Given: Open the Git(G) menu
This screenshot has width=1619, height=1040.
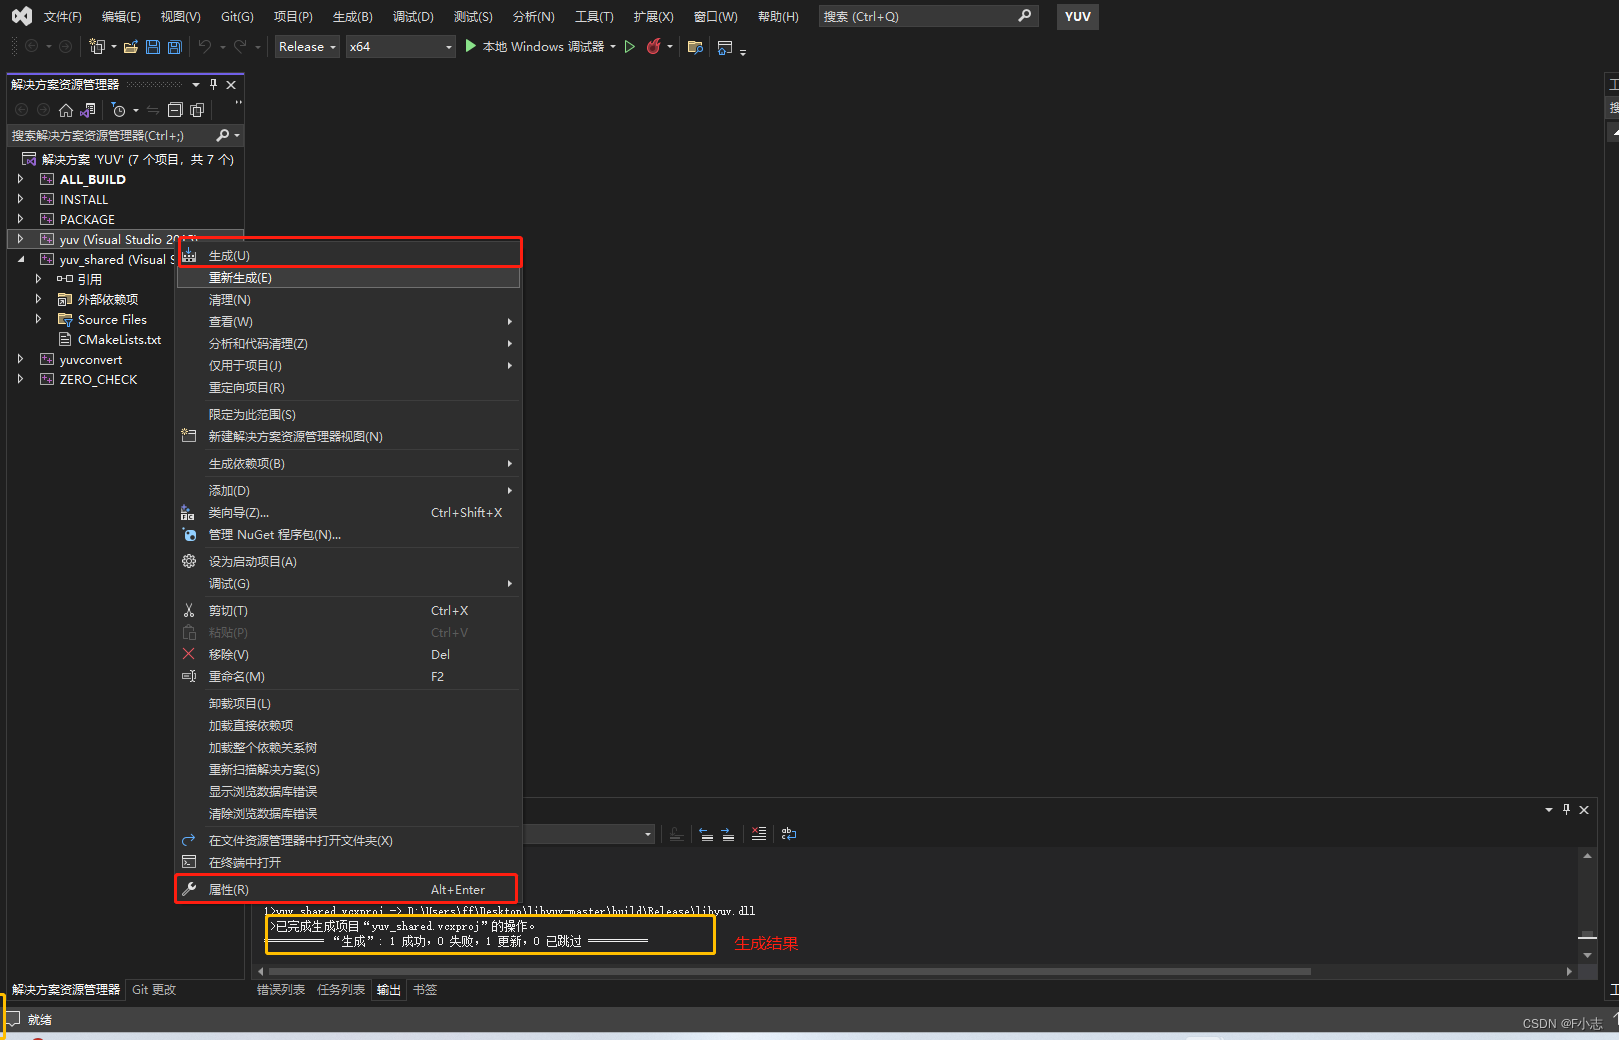Looking at the screenshot, I should click(237, 16).
